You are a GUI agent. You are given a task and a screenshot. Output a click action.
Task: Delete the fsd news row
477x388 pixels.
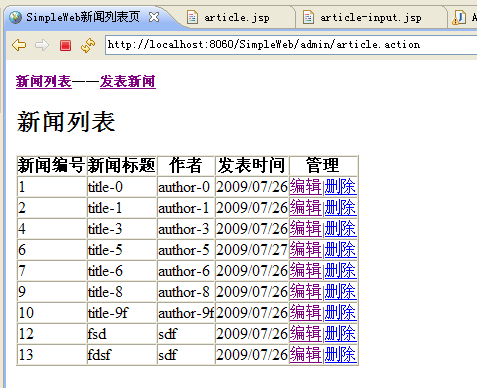pos(340,334)
